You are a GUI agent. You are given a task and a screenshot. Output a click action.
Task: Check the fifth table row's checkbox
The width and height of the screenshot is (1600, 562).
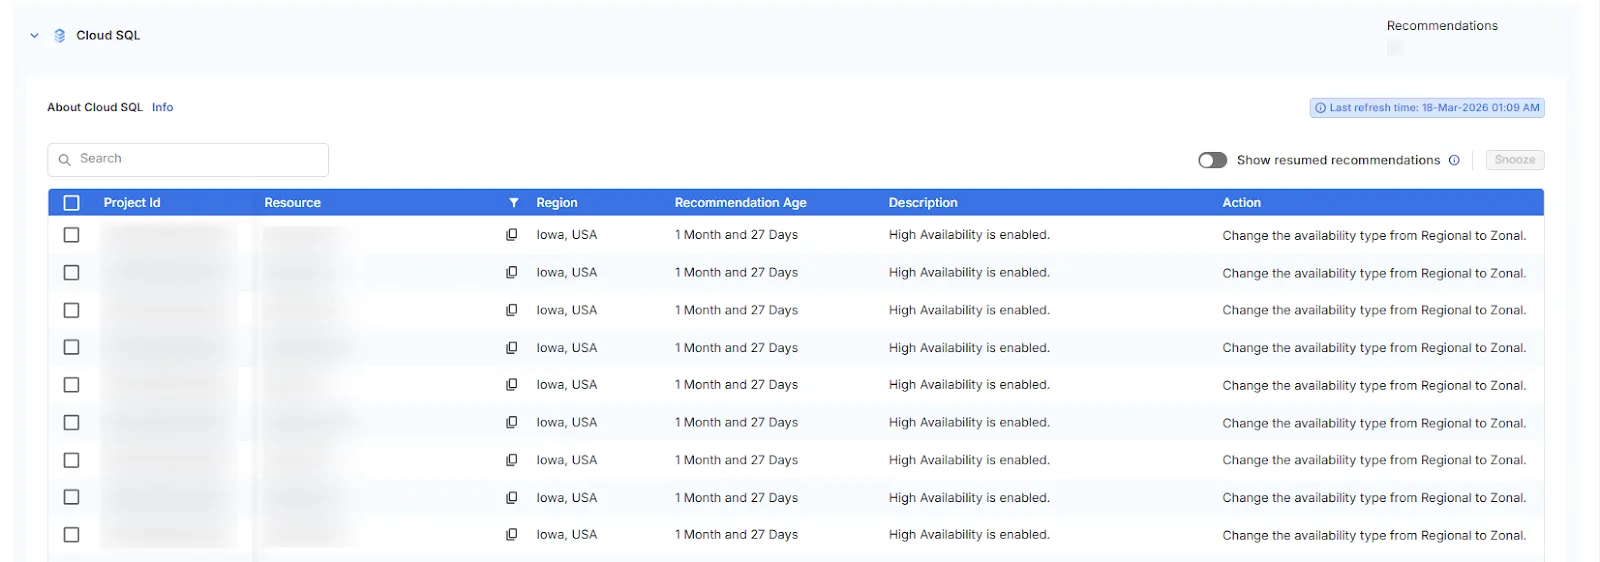click(71, 385)
